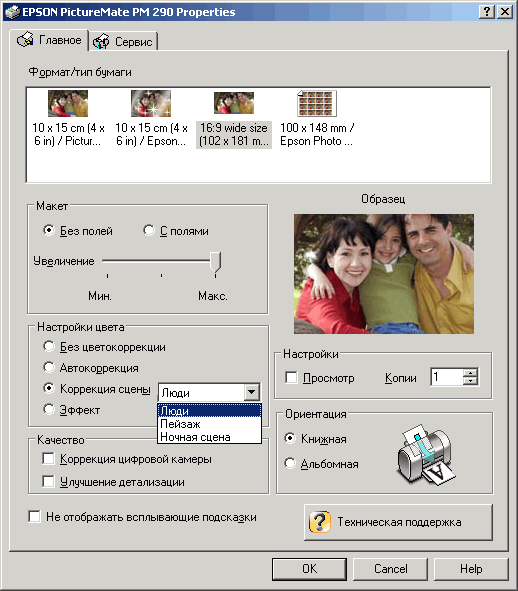Select the С полями radio button
Viewport: 518px width, 591px height.
149,230
